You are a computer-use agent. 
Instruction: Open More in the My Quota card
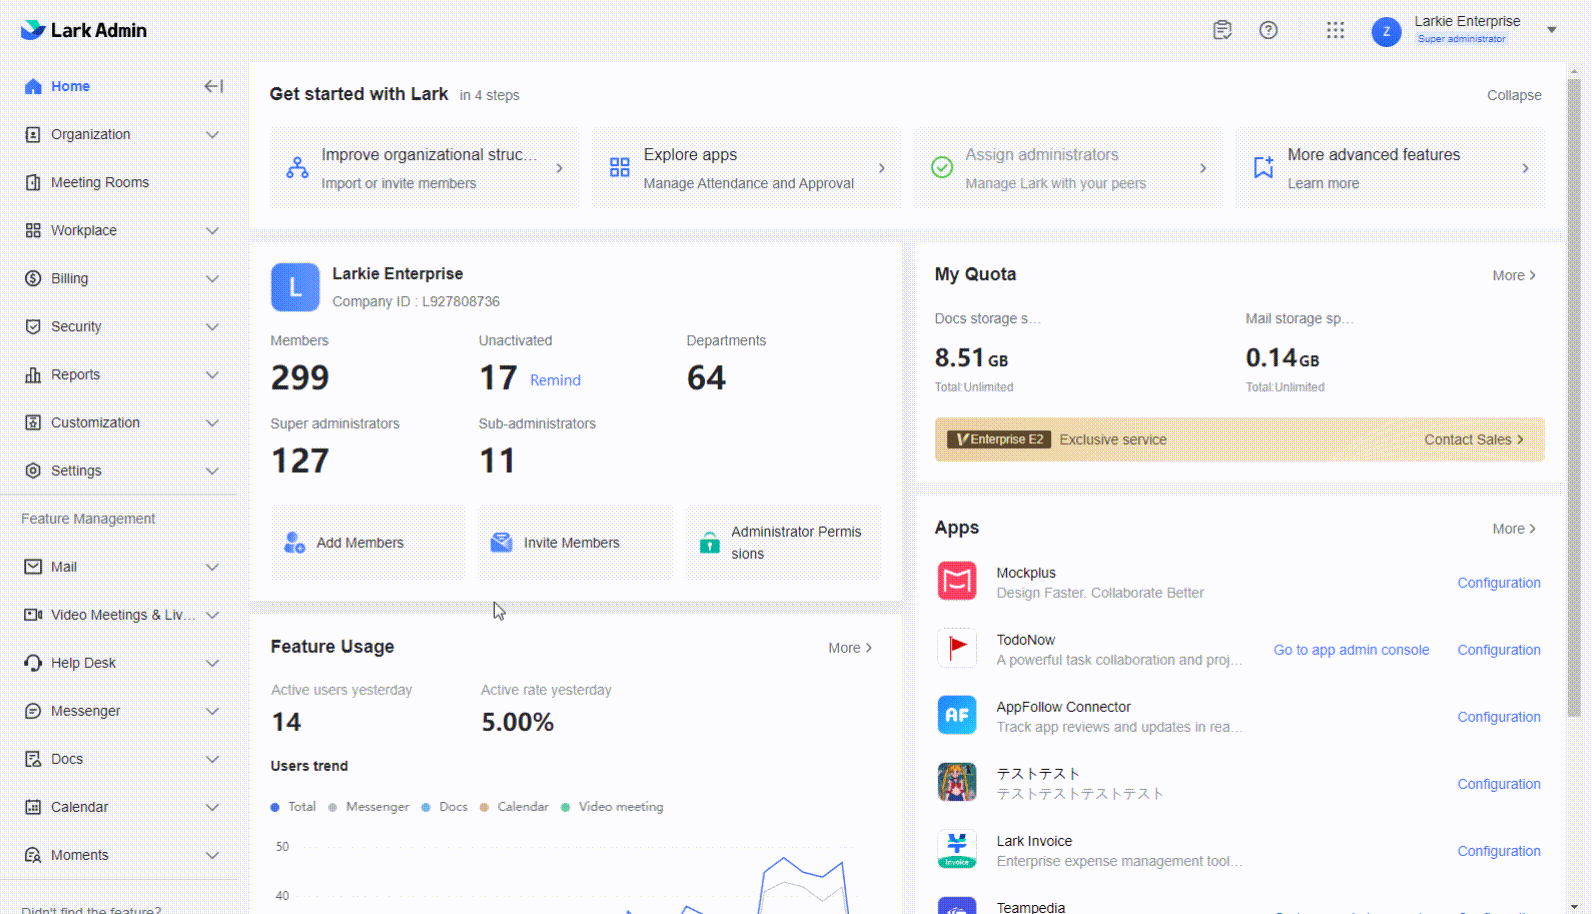point(1514,275)
